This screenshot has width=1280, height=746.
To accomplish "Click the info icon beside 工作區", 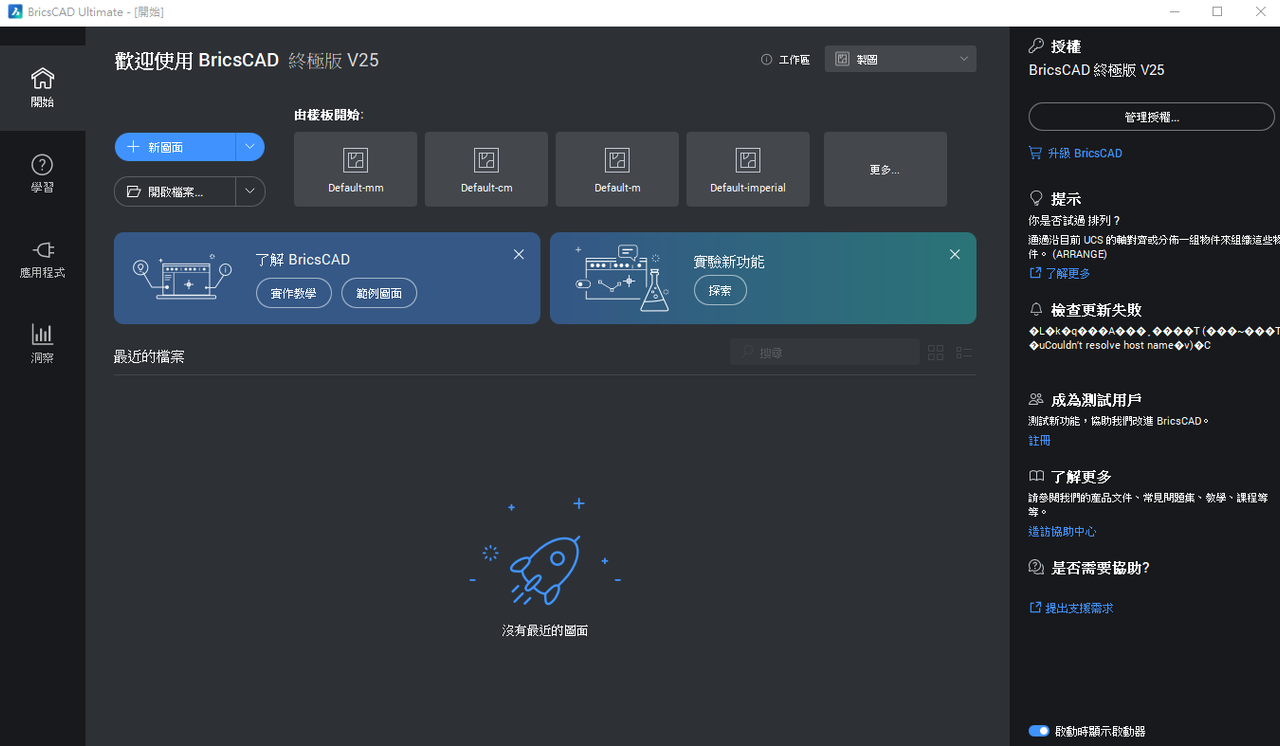I will click(766, 60).
